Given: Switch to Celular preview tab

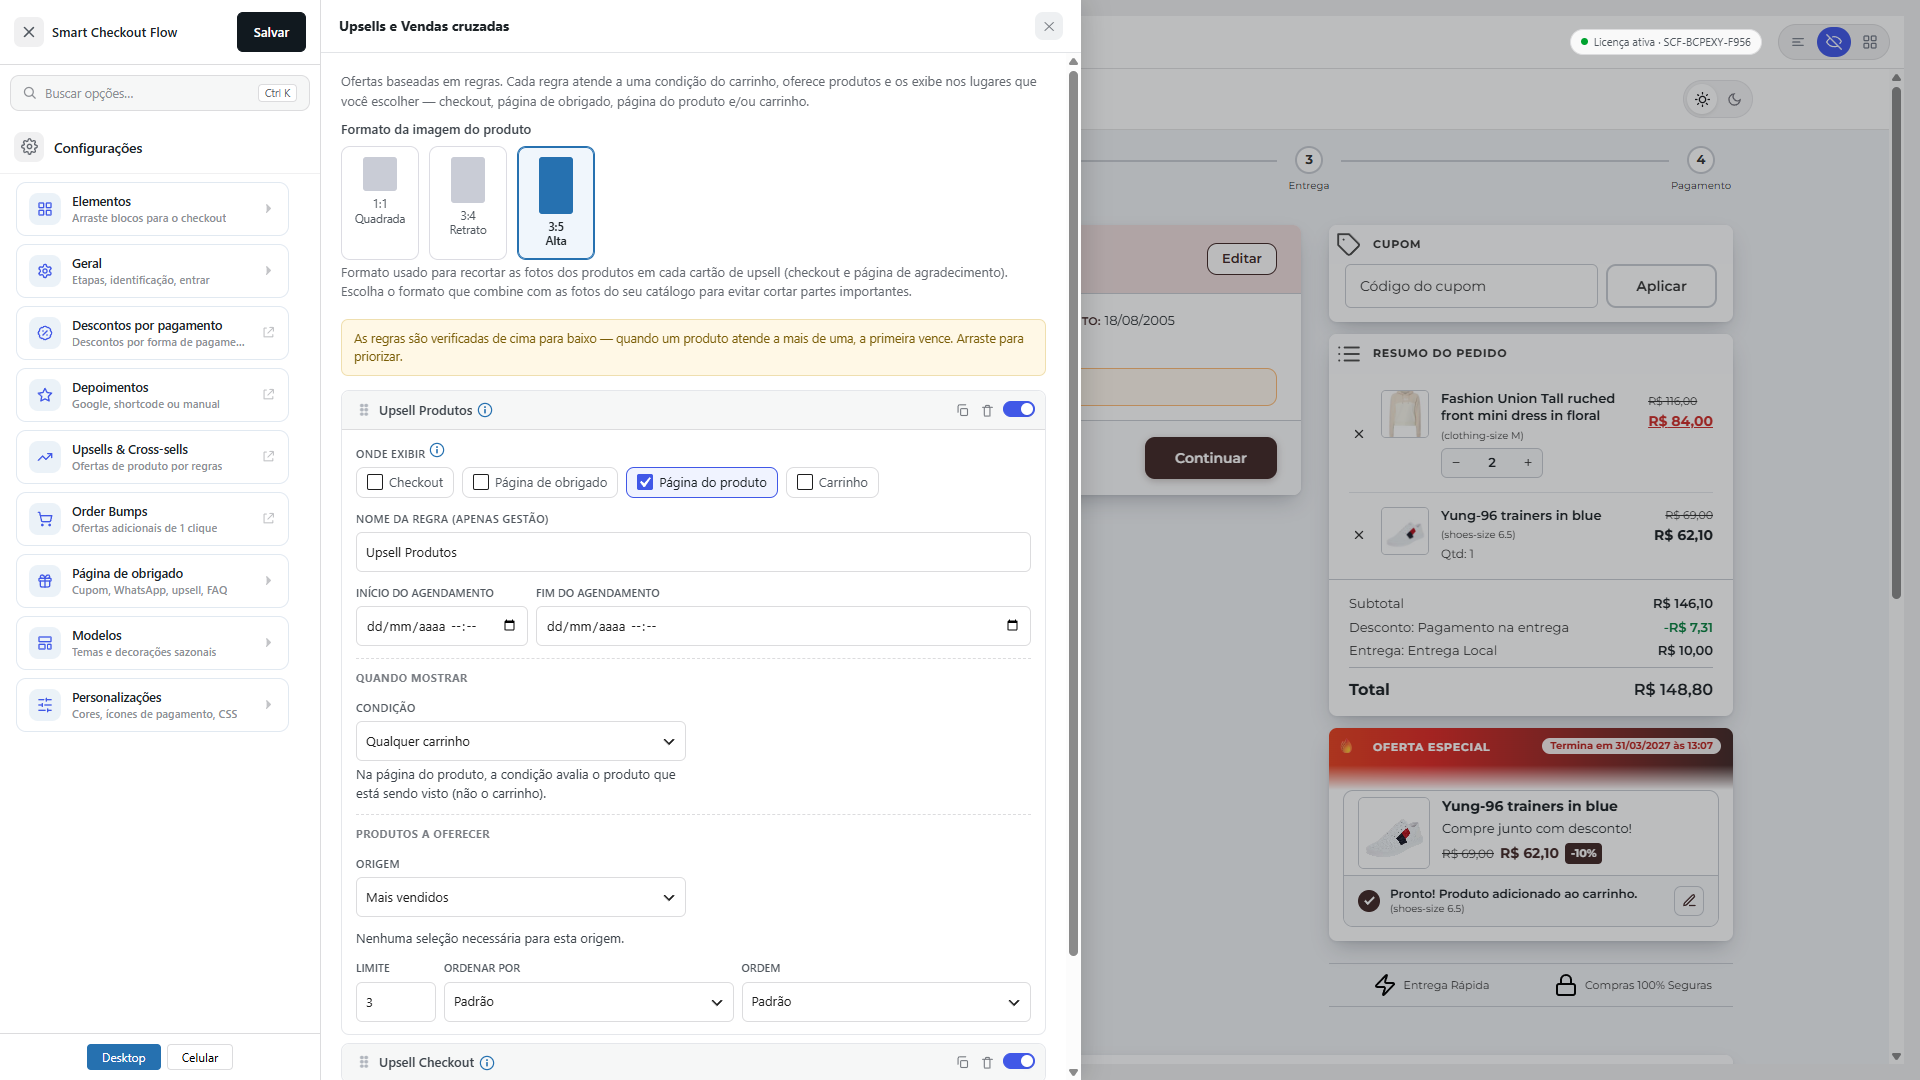Looking at the screenshot, I should (200, 1057).
